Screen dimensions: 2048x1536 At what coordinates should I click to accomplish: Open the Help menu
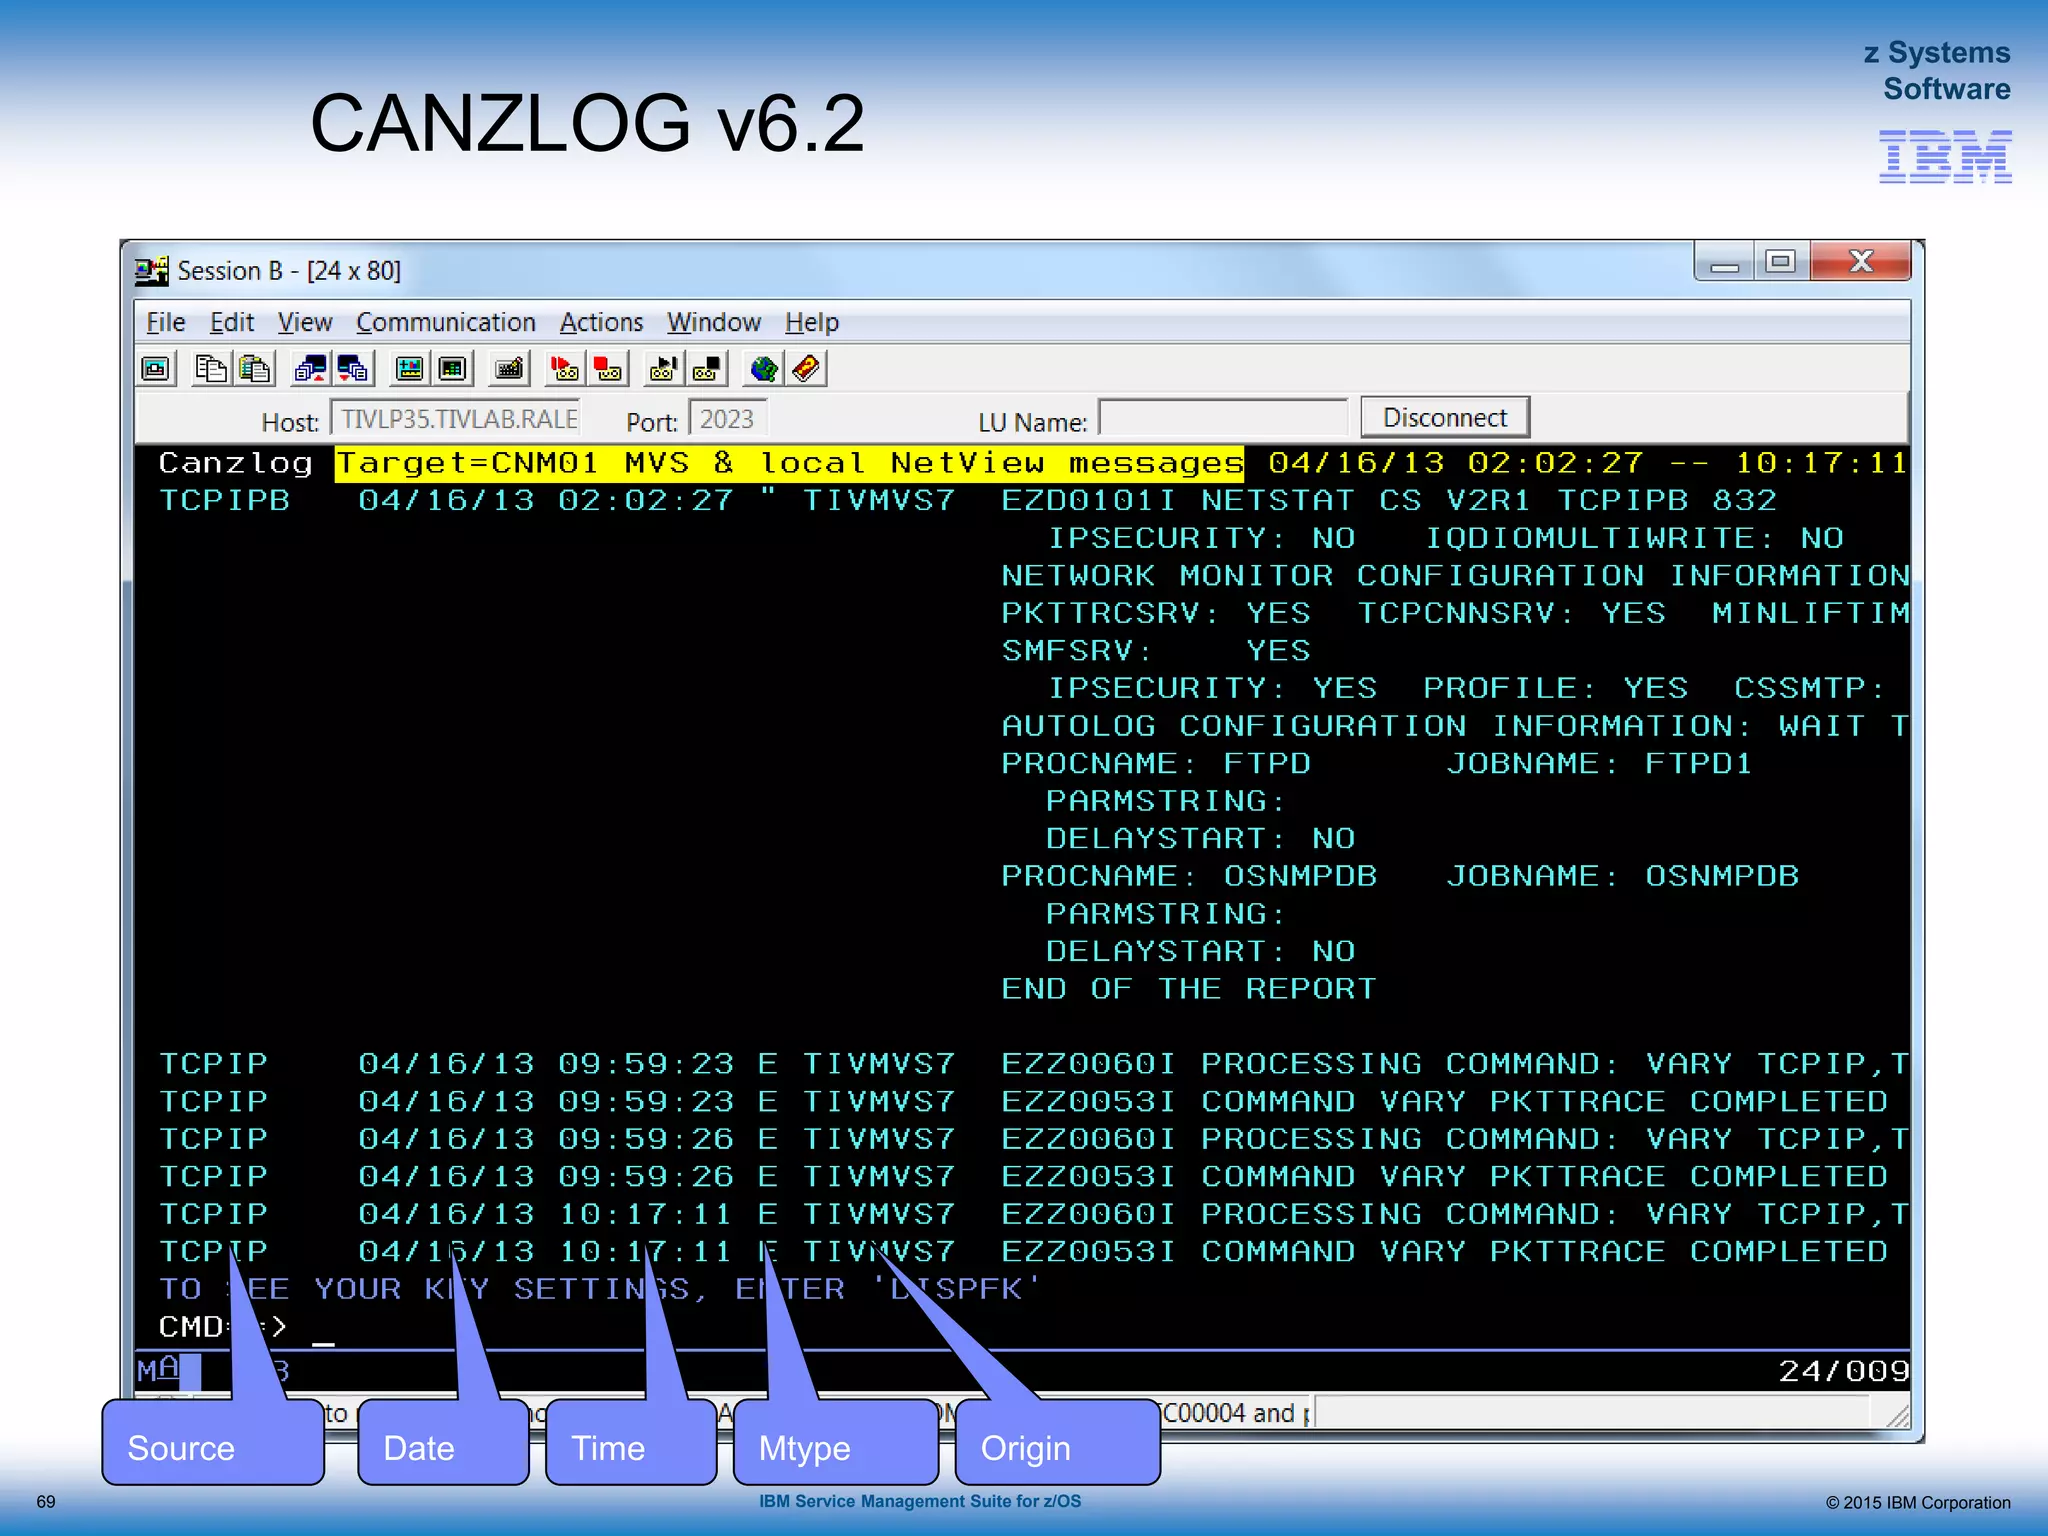(812, 322)
